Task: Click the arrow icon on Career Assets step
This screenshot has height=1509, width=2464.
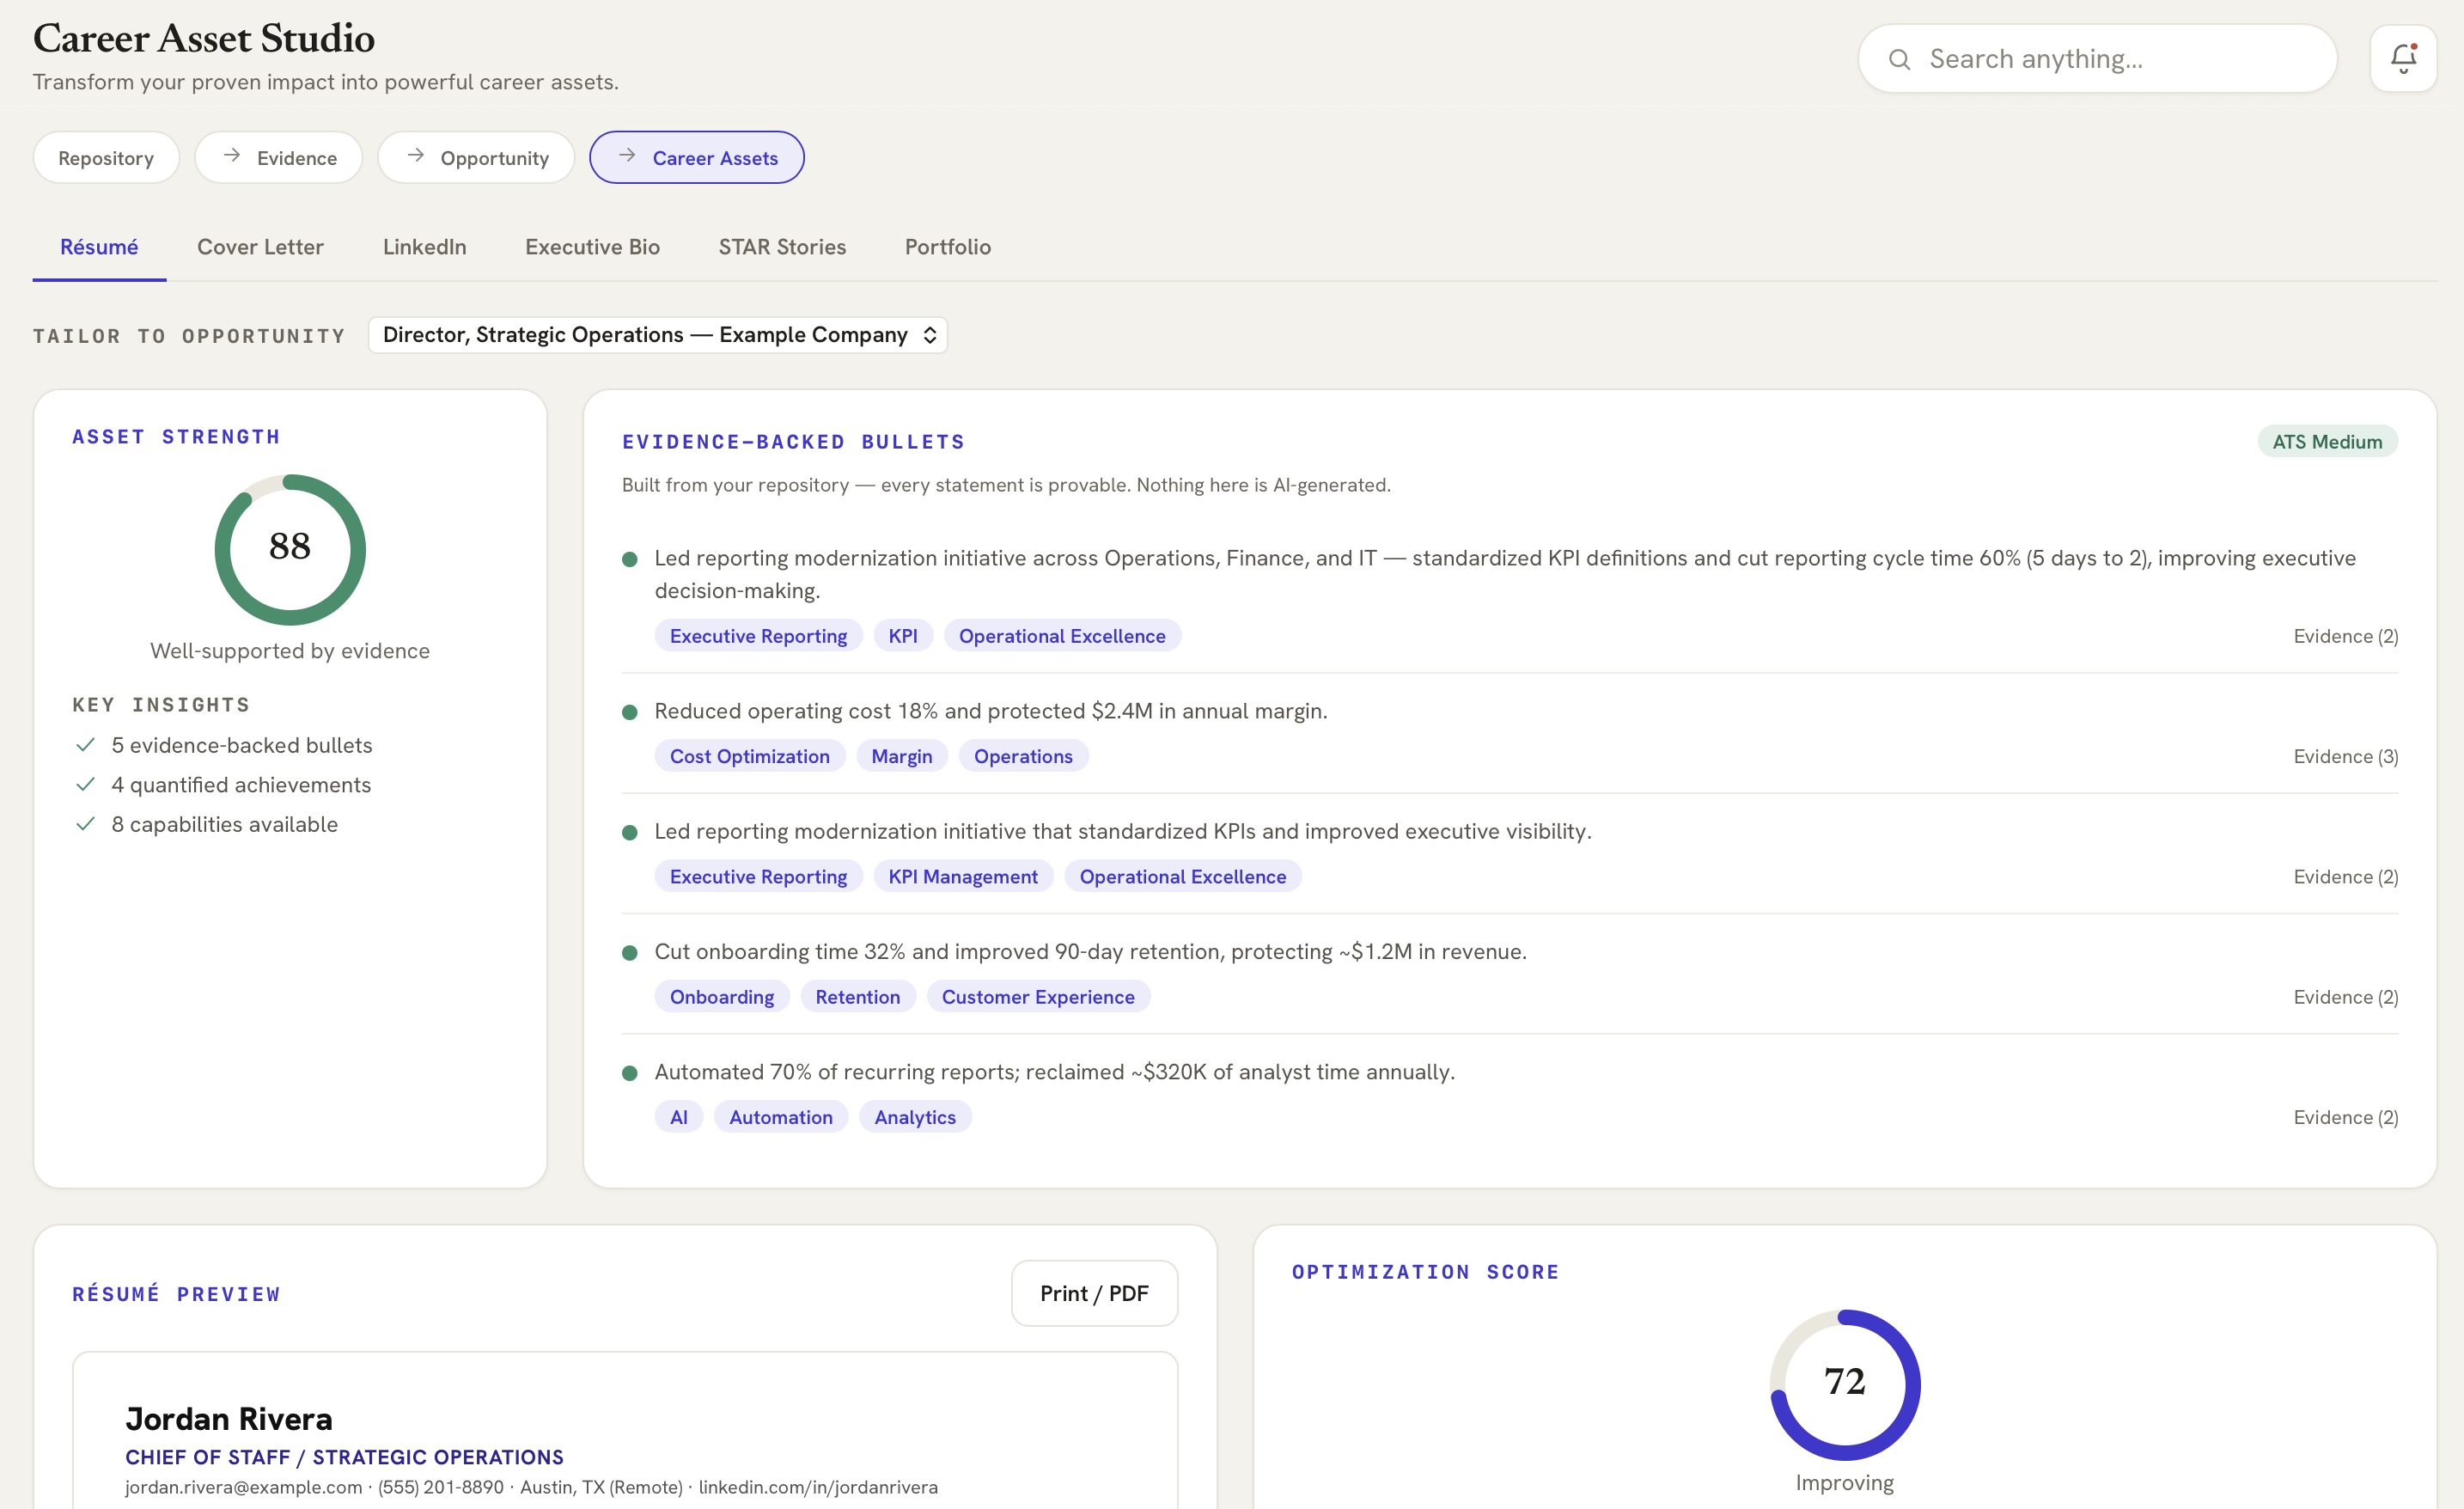Action: pos(627,155)
